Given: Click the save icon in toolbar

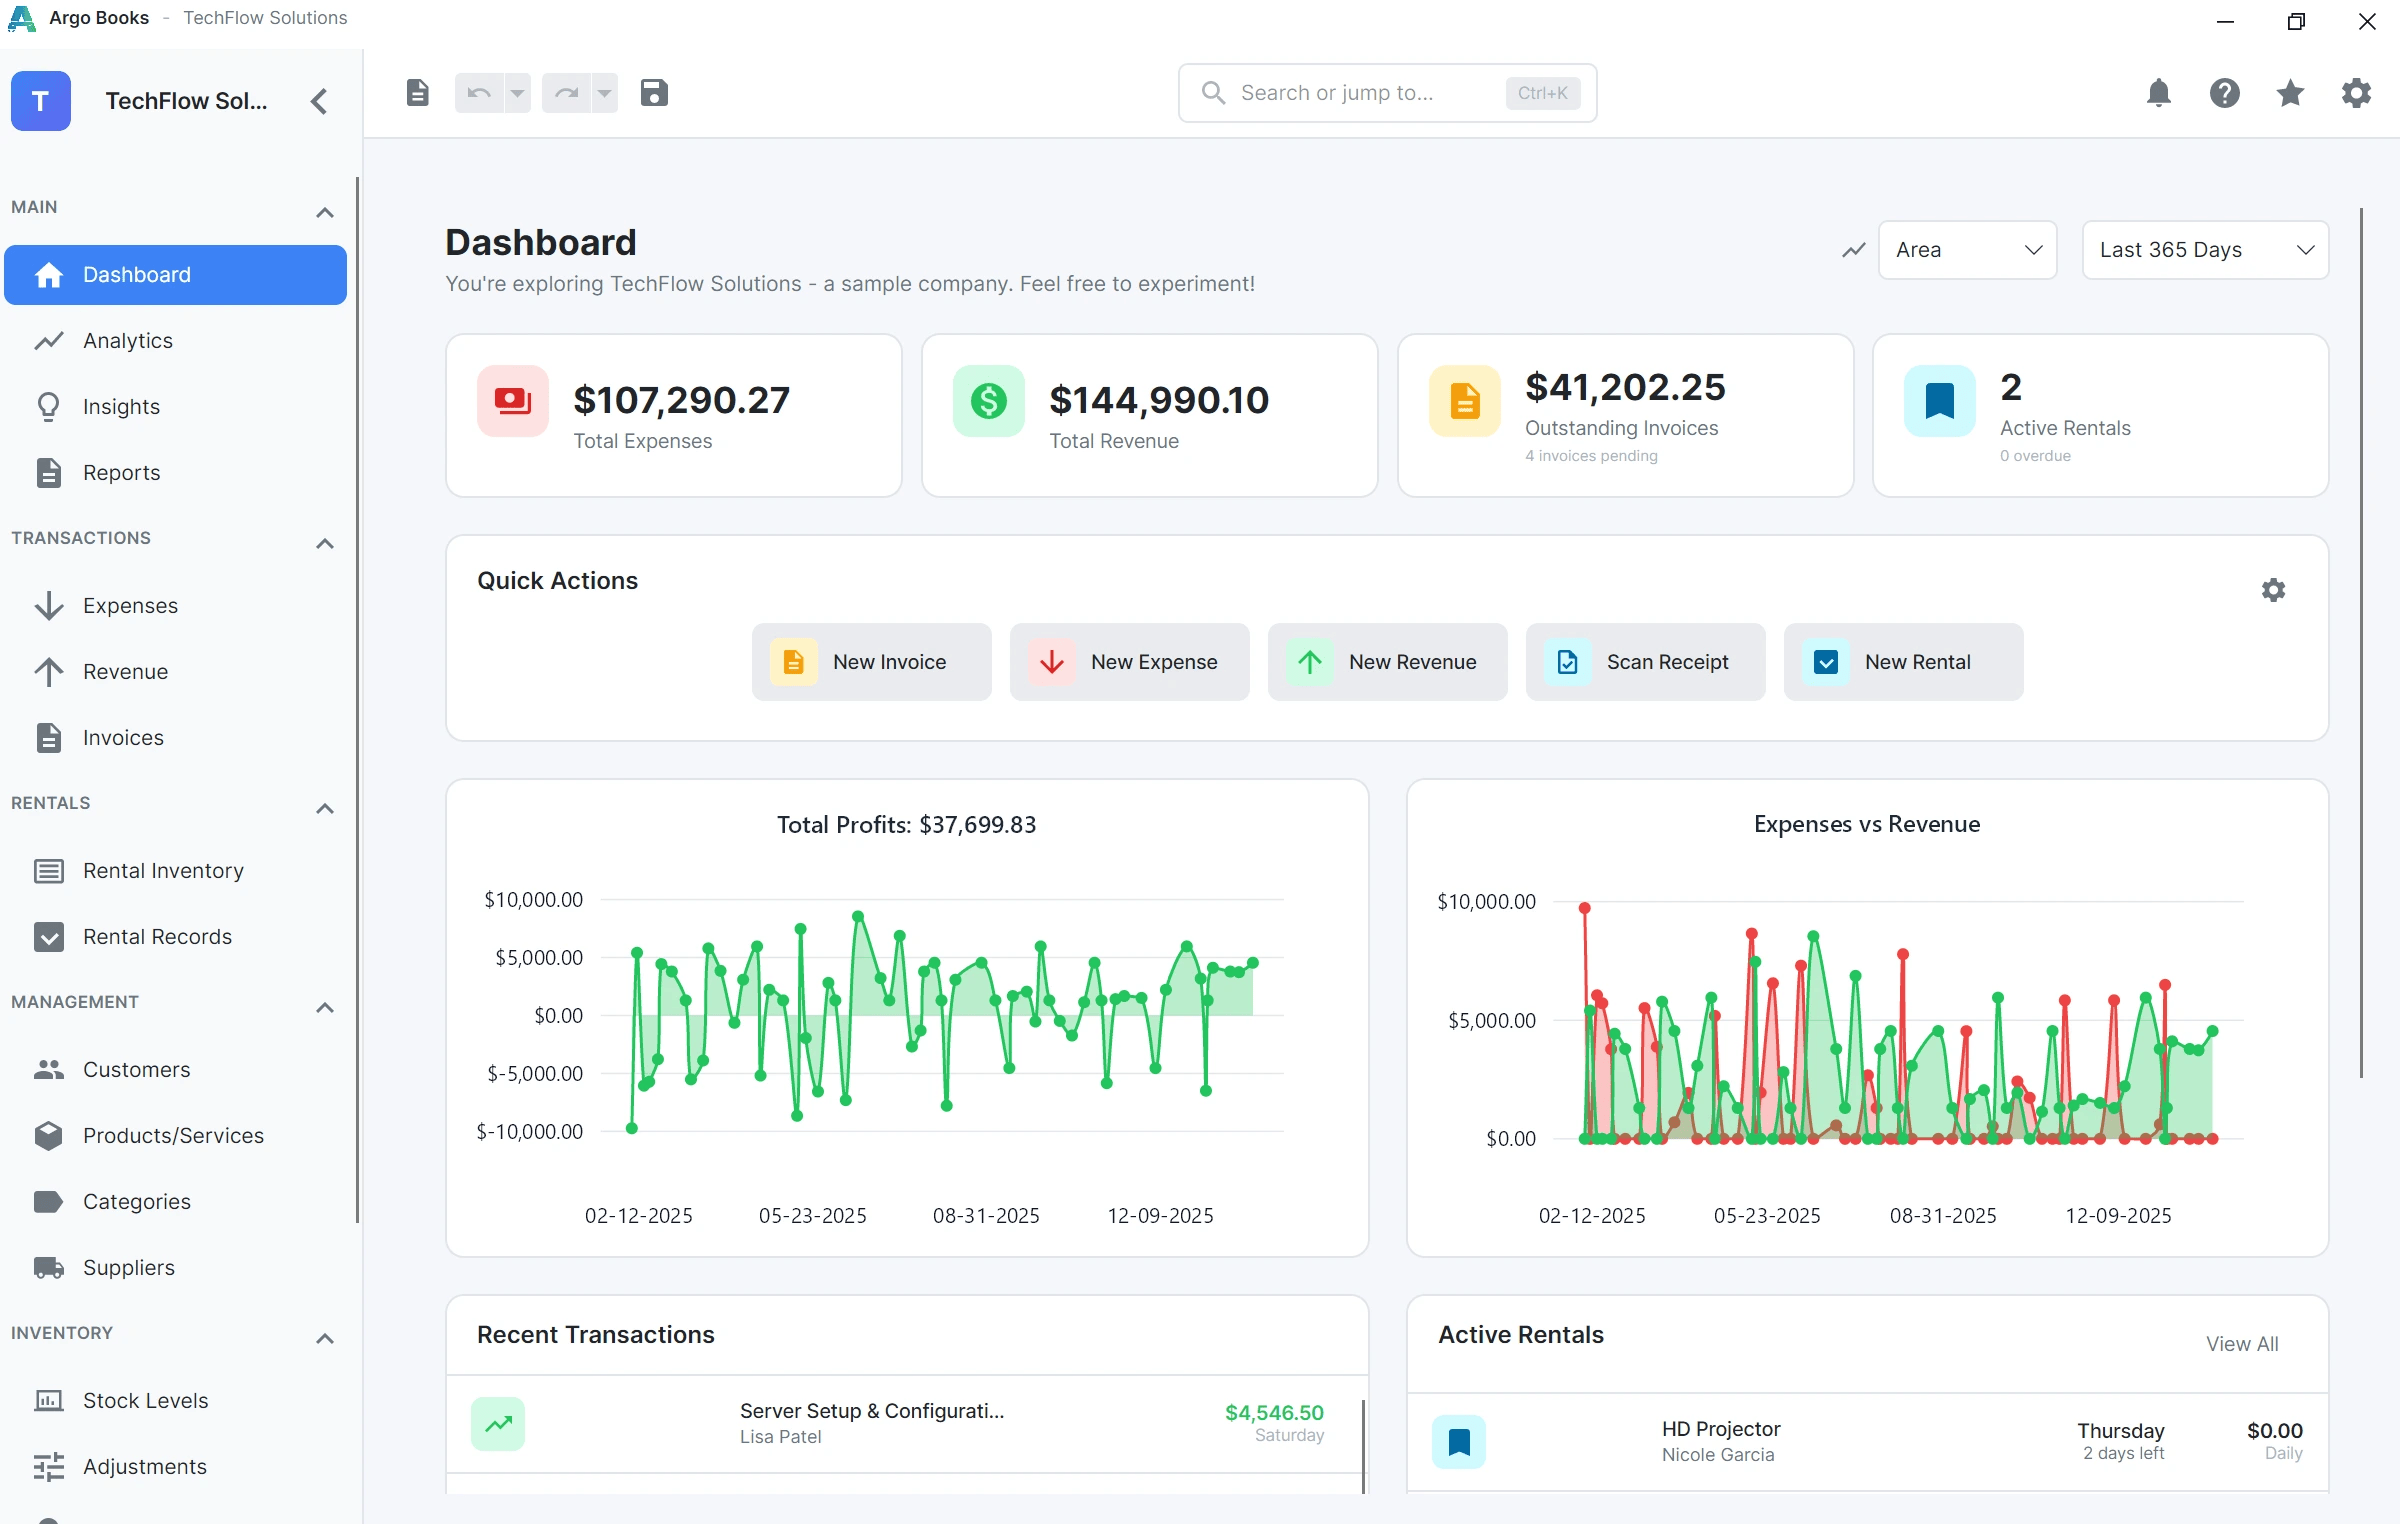Looking at the screenshot, I should tap(654, 93).
